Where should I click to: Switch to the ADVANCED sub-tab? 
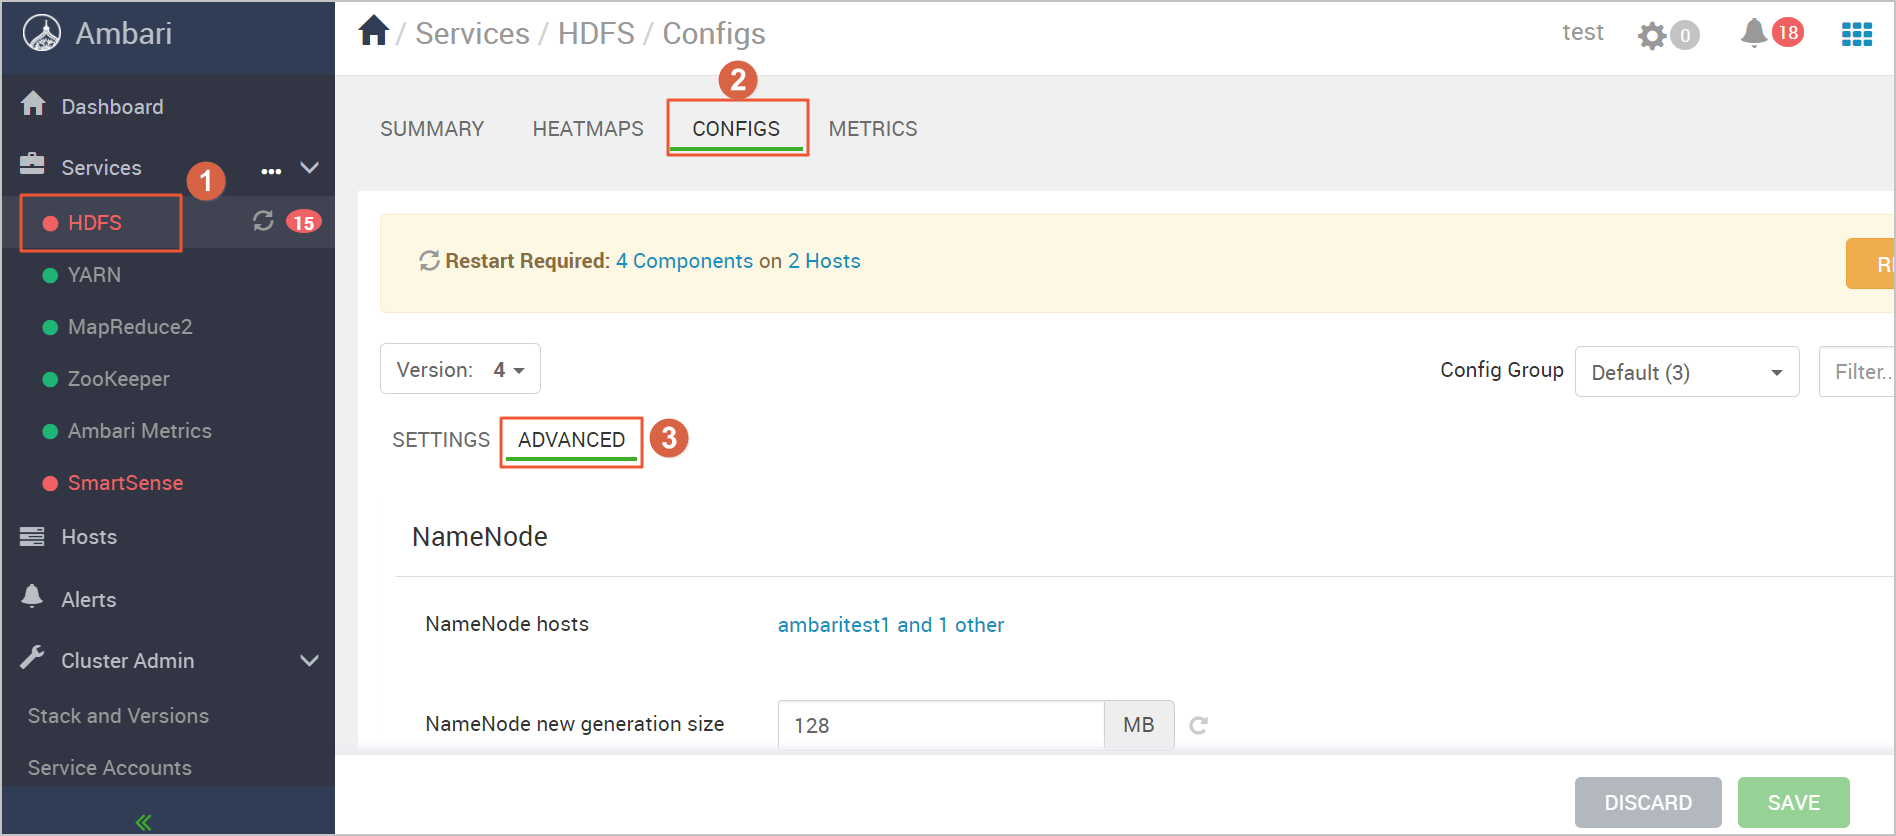[571, 440]
